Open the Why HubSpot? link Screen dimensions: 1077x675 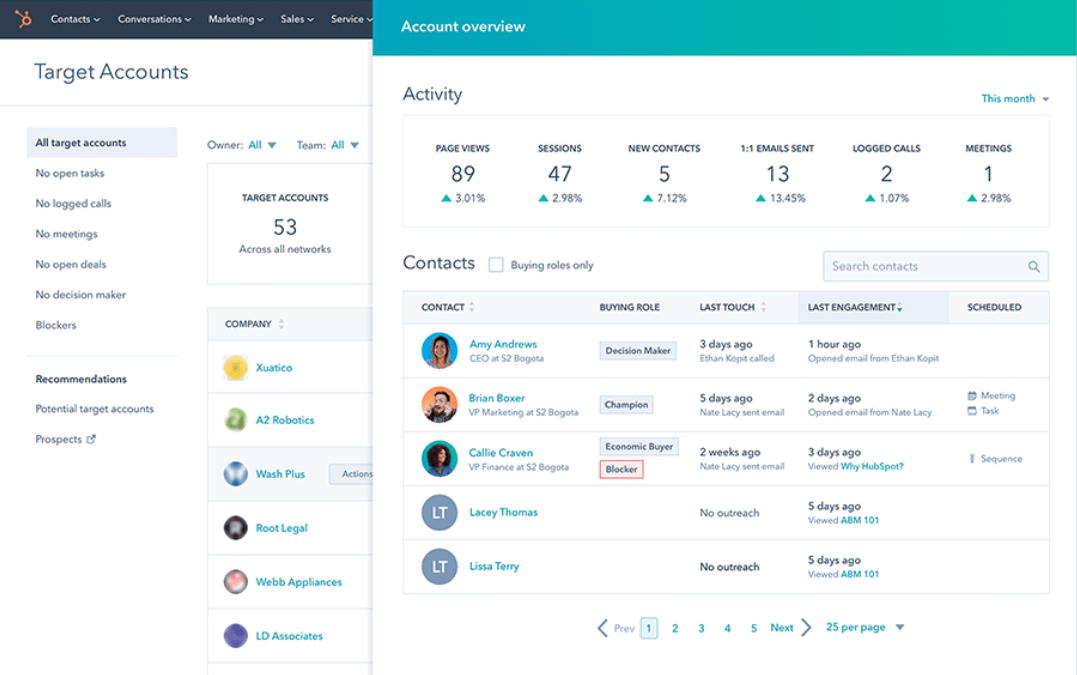873,464
